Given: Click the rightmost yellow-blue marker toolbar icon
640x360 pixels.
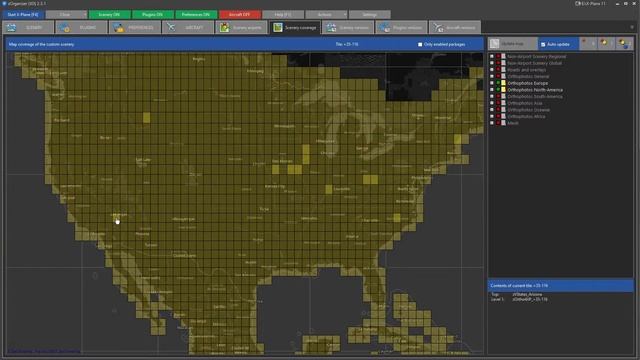Looking at the screenshot, I should pyautogui.click(x=623, y=43).
